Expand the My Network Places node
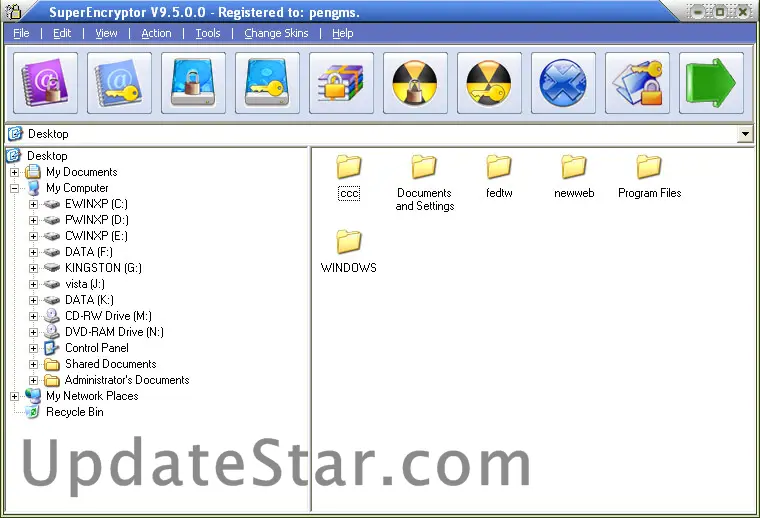Image resolution: width=760 pixels, height=518 pixels. pos(15,396)
